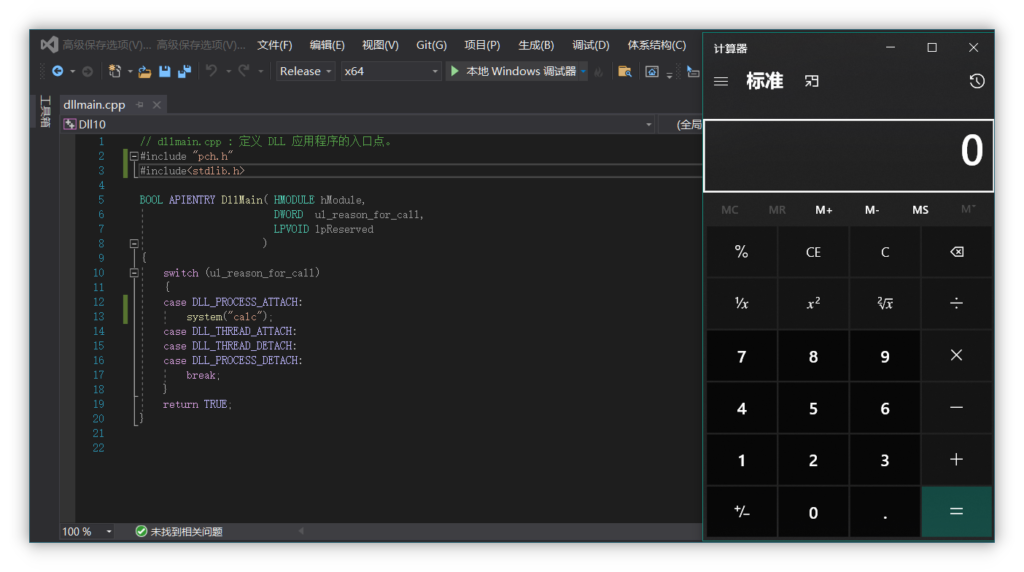The width and height of the screenshot is (1024, 572).
Task: Click the calculator square root key
Action: 885,304
